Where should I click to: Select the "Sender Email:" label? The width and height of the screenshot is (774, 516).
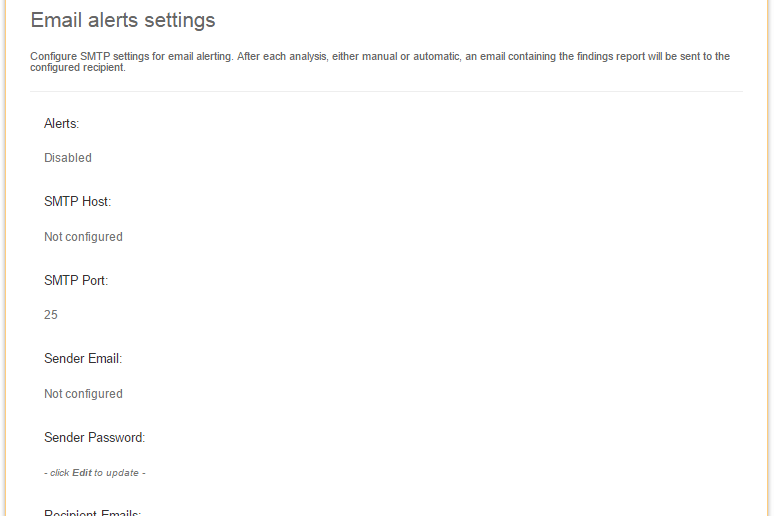[83, 358]
